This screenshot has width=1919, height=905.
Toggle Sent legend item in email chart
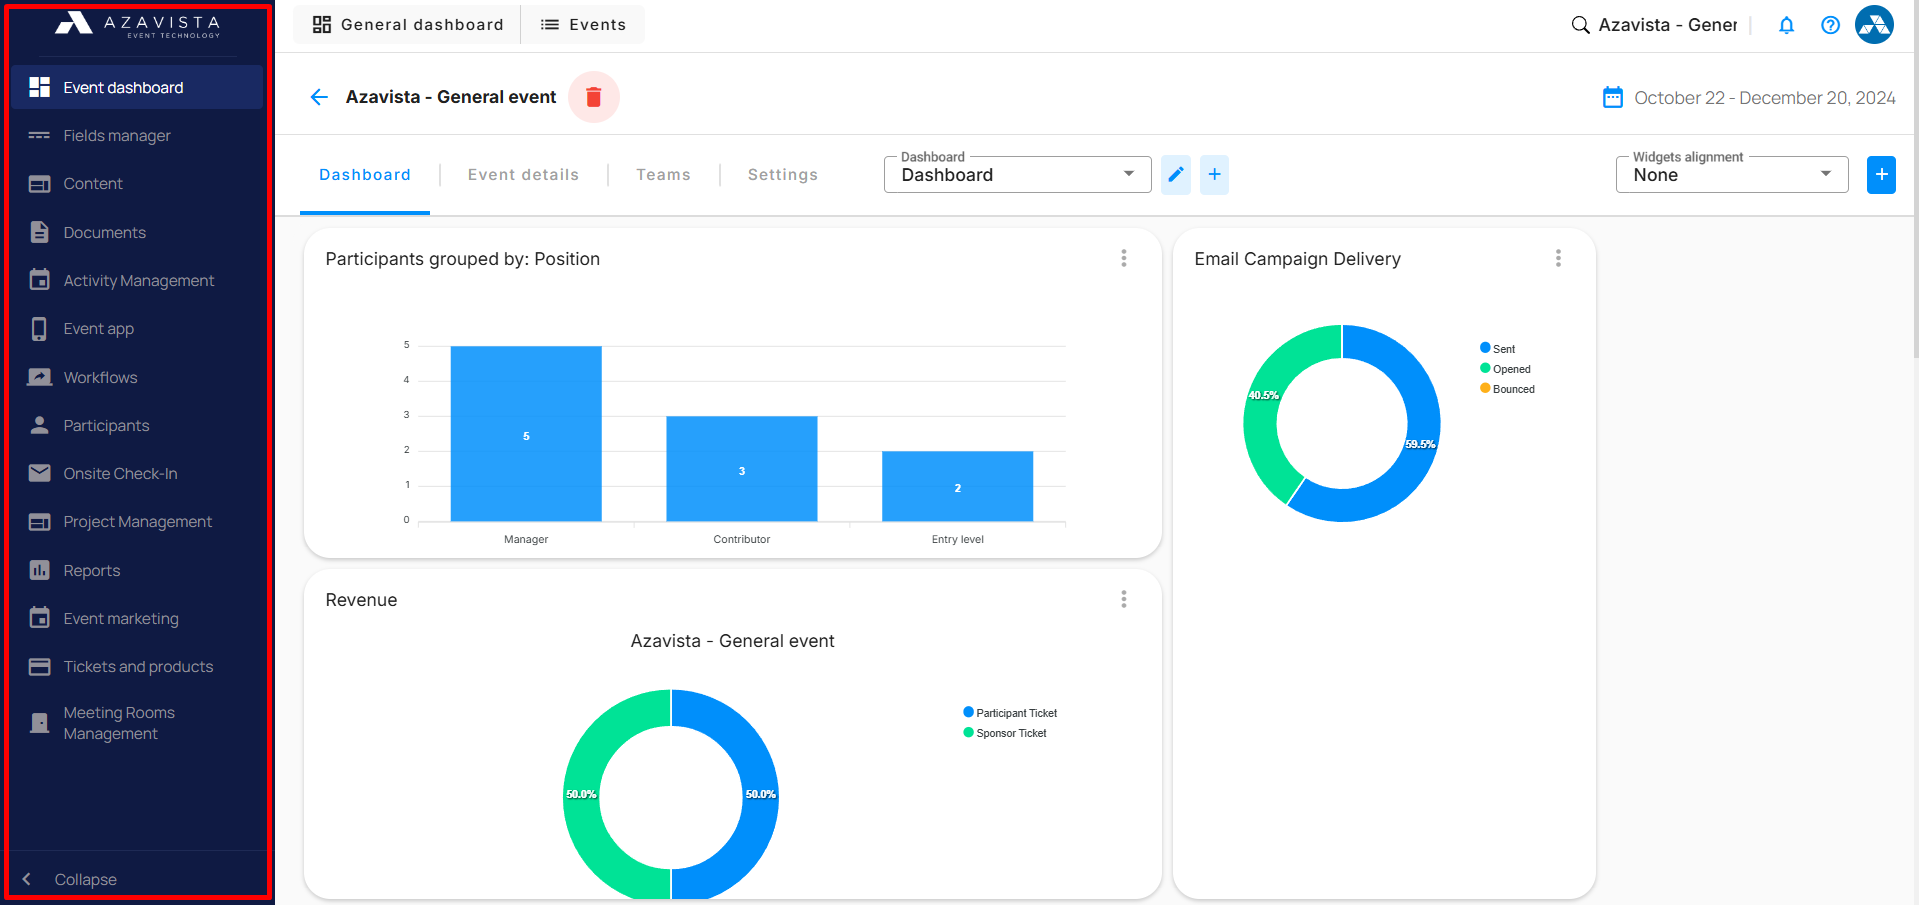click(x=1498, y=349)
